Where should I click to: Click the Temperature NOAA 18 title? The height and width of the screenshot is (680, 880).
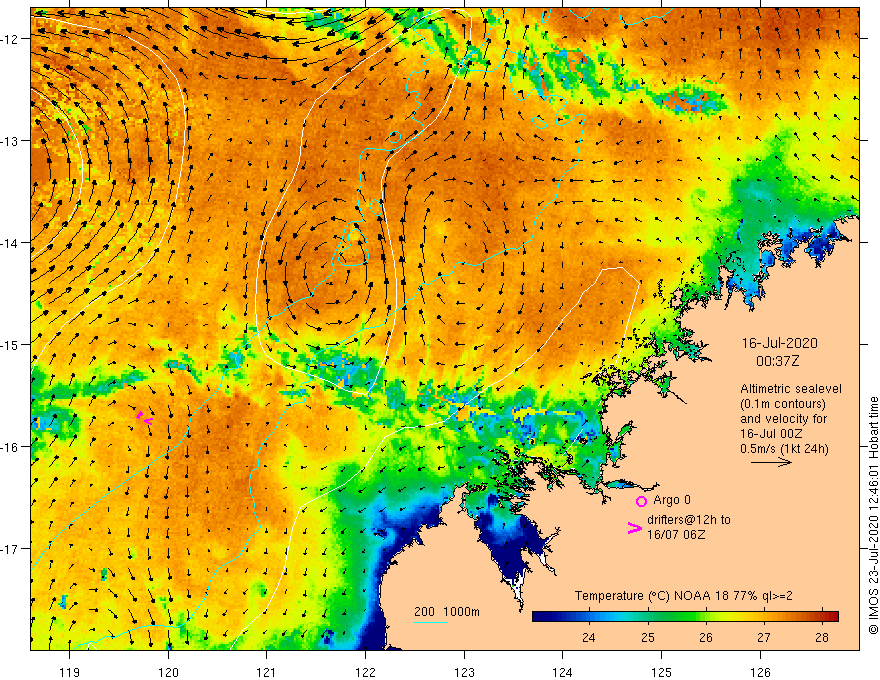[684, 596]
